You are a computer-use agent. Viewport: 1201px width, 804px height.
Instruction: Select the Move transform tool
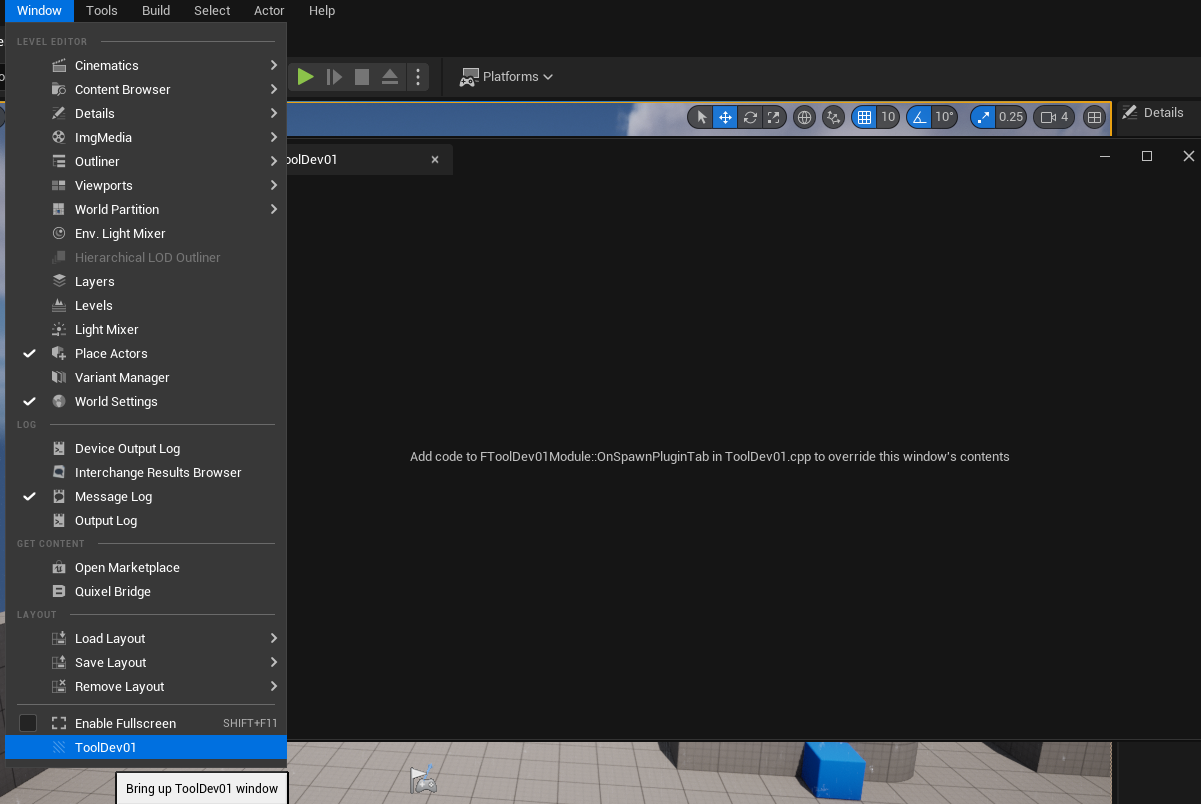click(x=725, y=117)
